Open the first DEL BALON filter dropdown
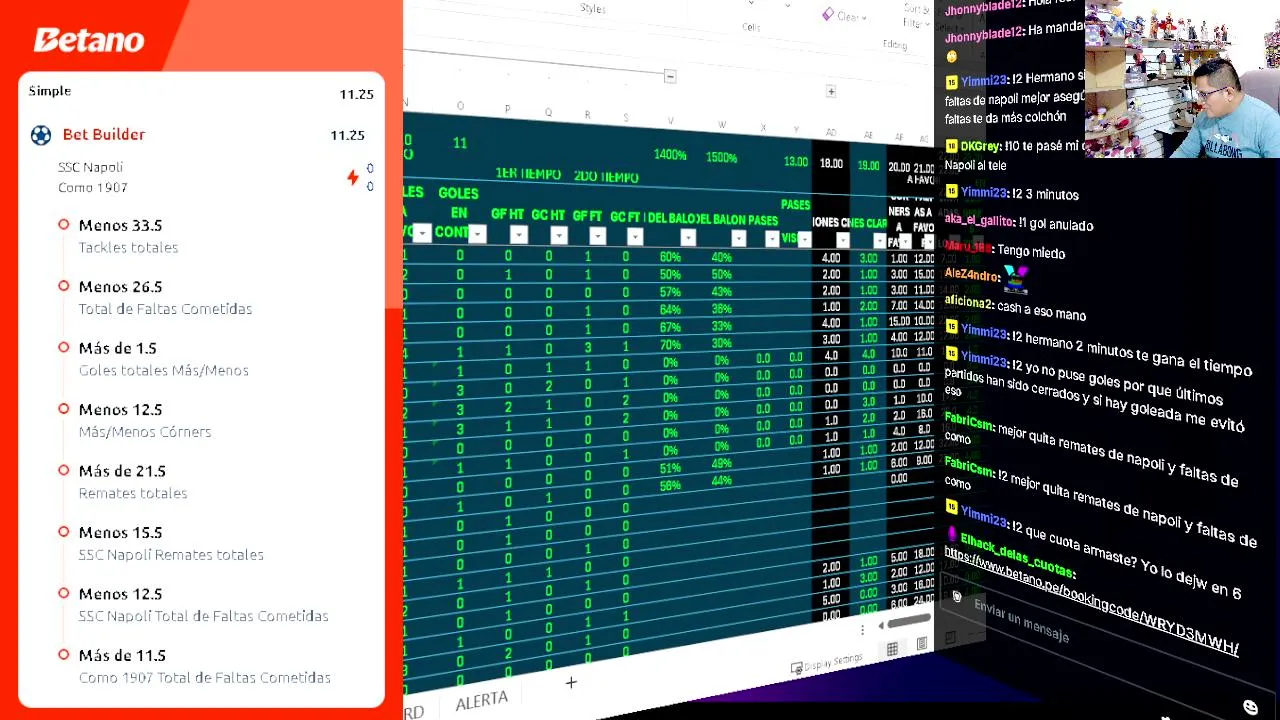The height and width of the screenshot is (720, 1280). pyautogui.click(x=688, y=238)
